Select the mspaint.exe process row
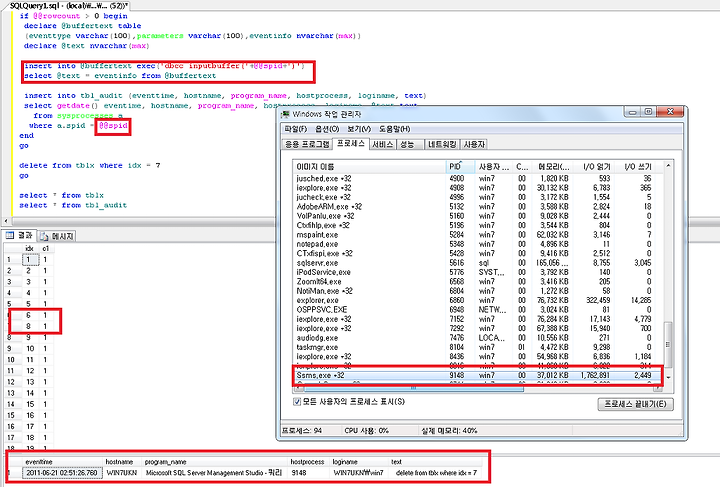Viewport: 720px width, 487px height. [478, 235]
